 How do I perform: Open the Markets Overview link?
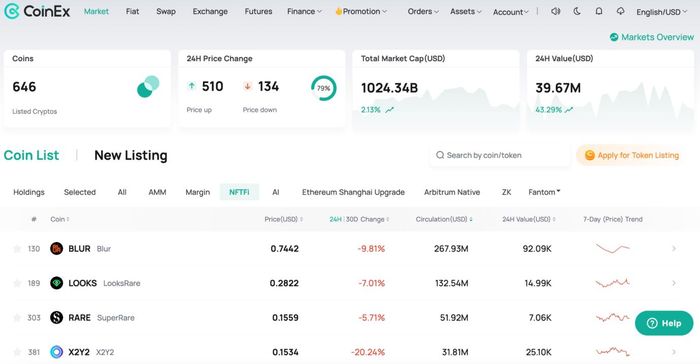coord(652,37)
